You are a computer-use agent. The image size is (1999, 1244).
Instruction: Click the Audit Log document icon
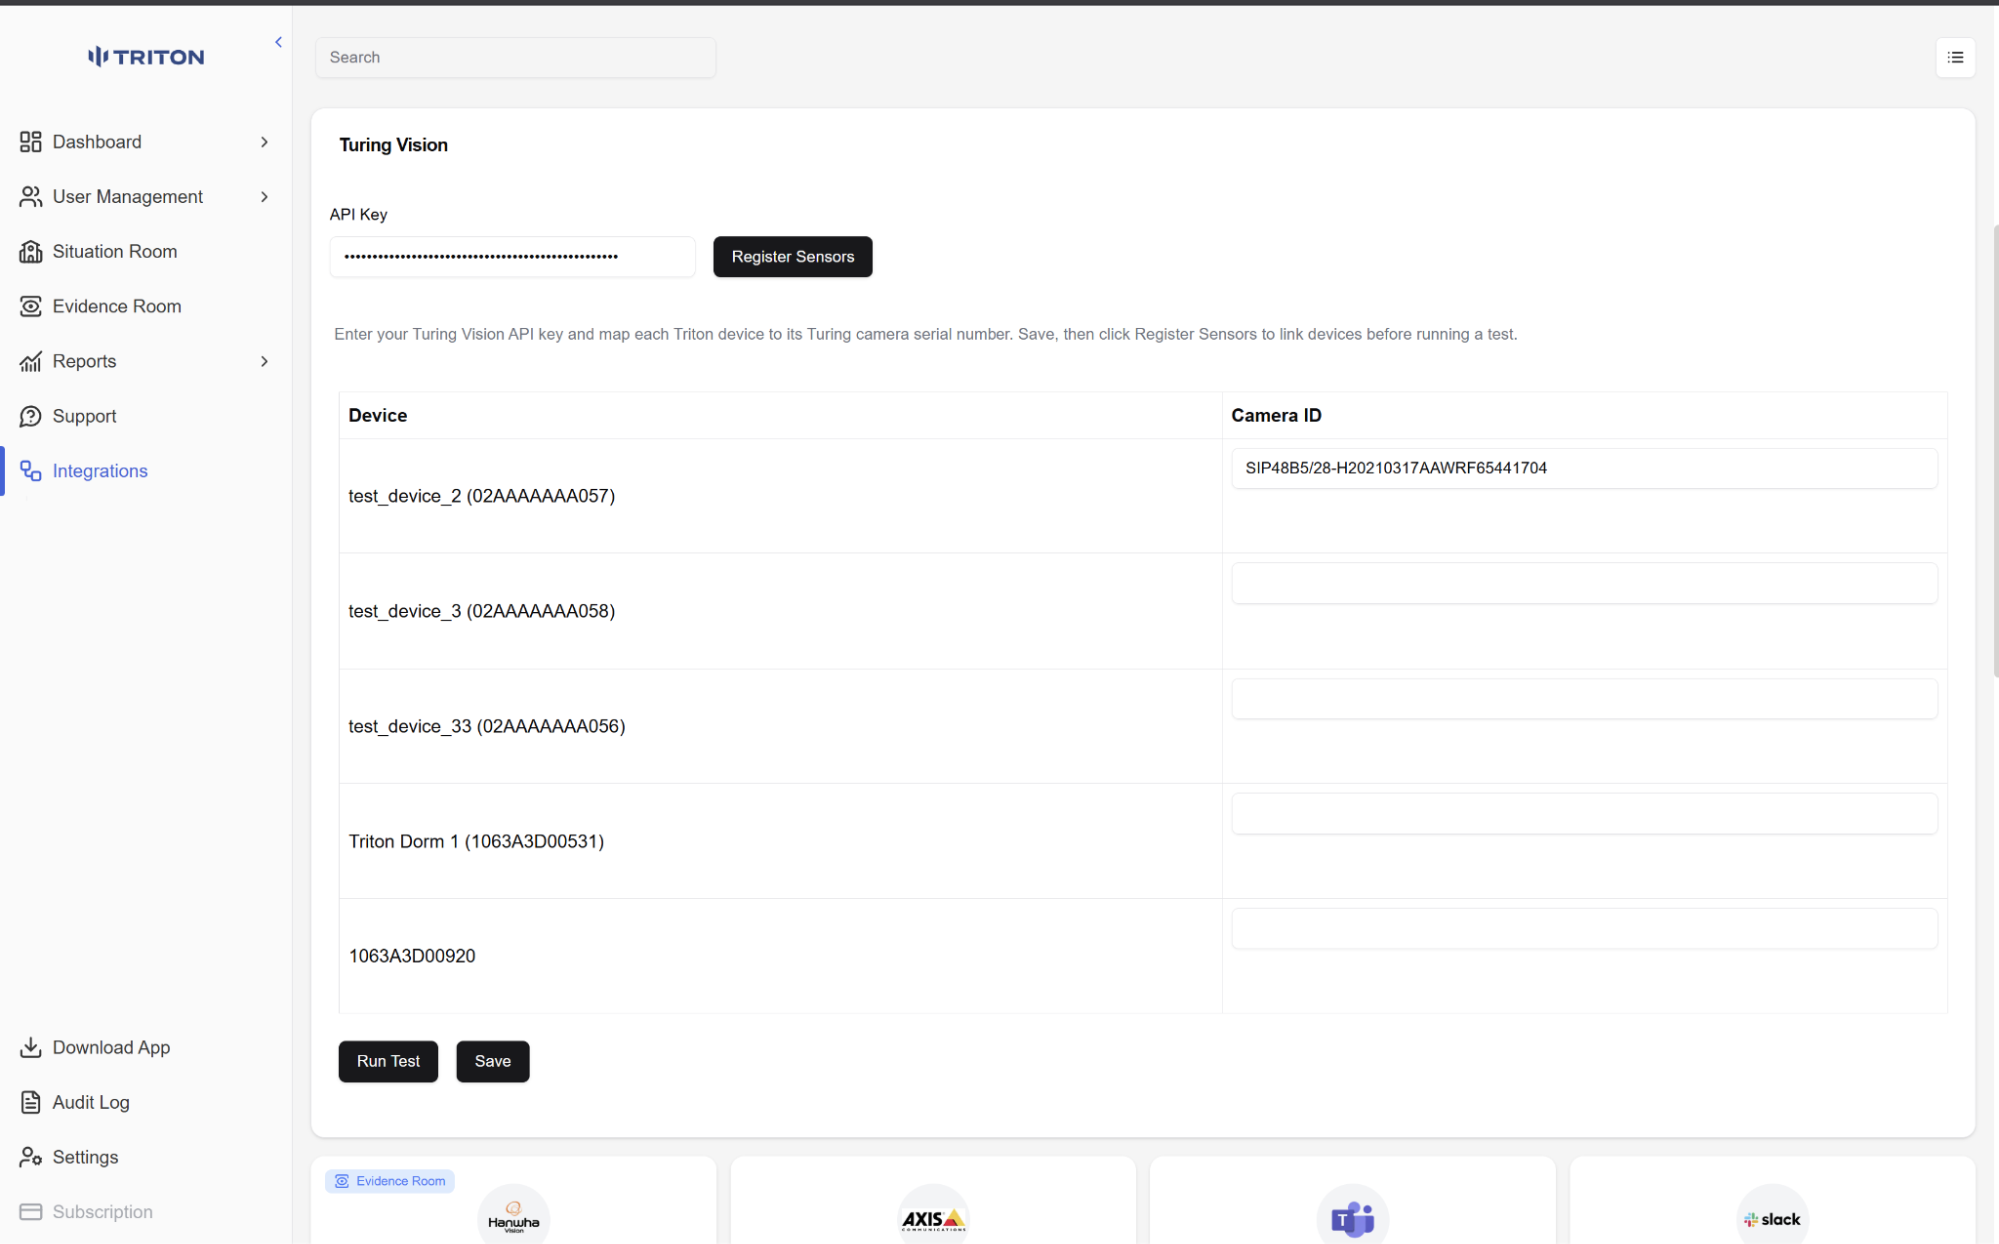click(x=31, y=1103)
